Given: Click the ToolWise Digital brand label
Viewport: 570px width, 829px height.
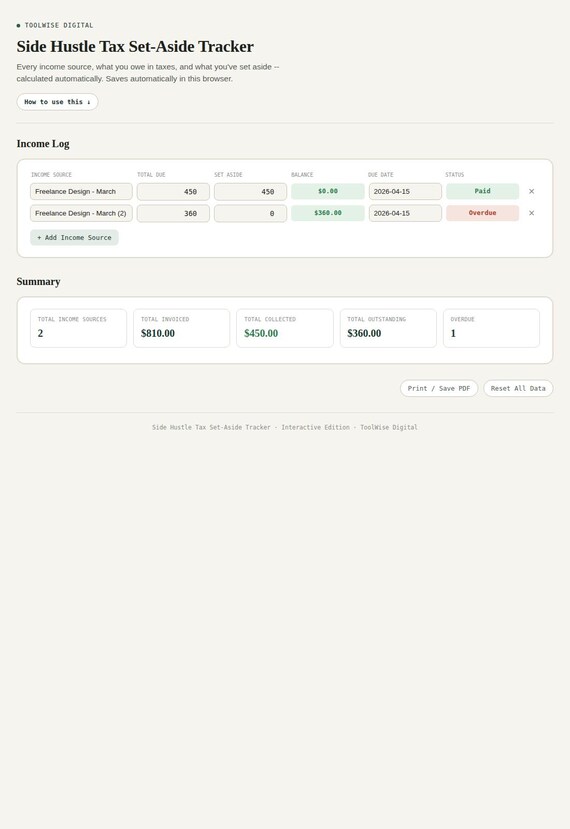Looking at the screenshot, I should pyautogui.click(x=59, y=25).
